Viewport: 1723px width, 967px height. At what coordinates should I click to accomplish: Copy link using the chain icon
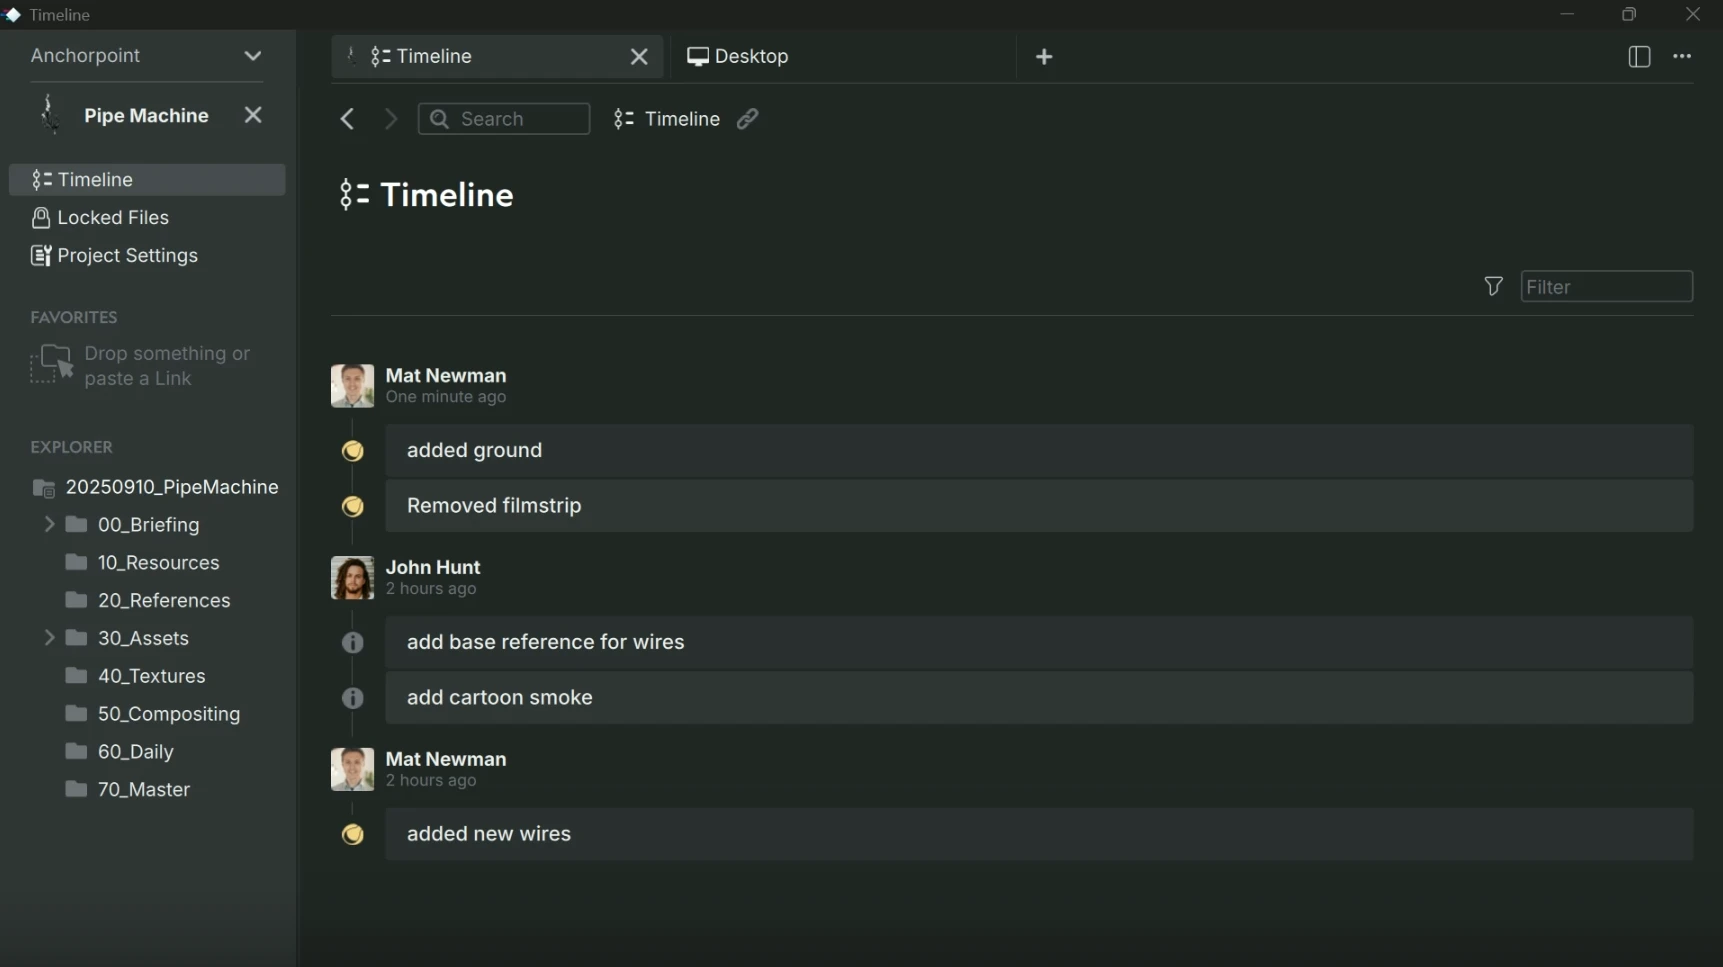click(747, 119)
